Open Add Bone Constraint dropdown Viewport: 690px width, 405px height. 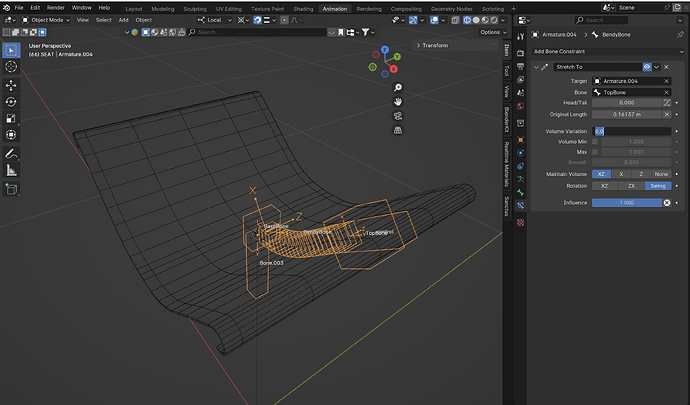pos(608,52)
